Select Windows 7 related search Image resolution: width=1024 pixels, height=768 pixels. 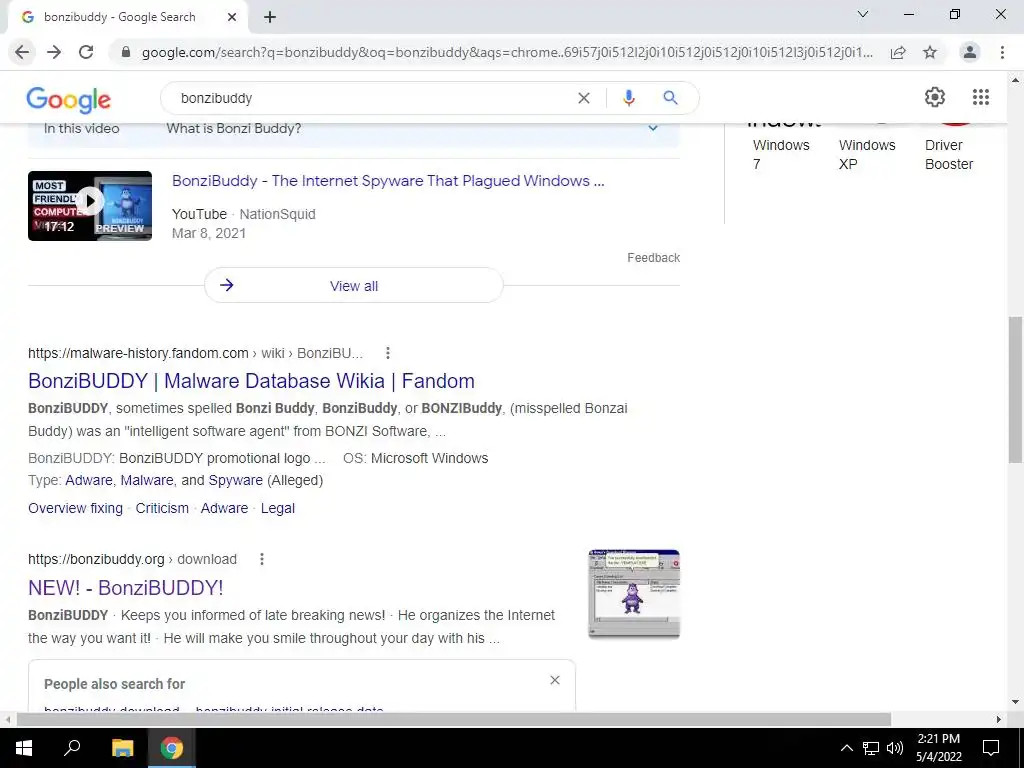(781, 154)
